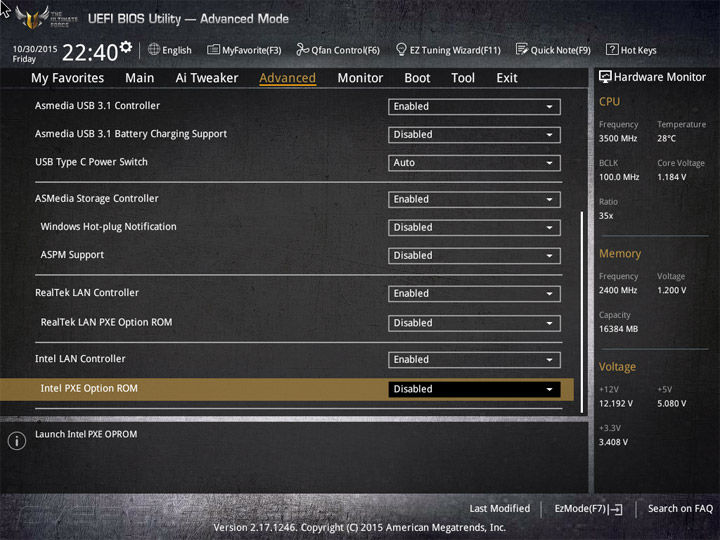Go to the Boot tab

pyautogui.click(x=417, y=78)
